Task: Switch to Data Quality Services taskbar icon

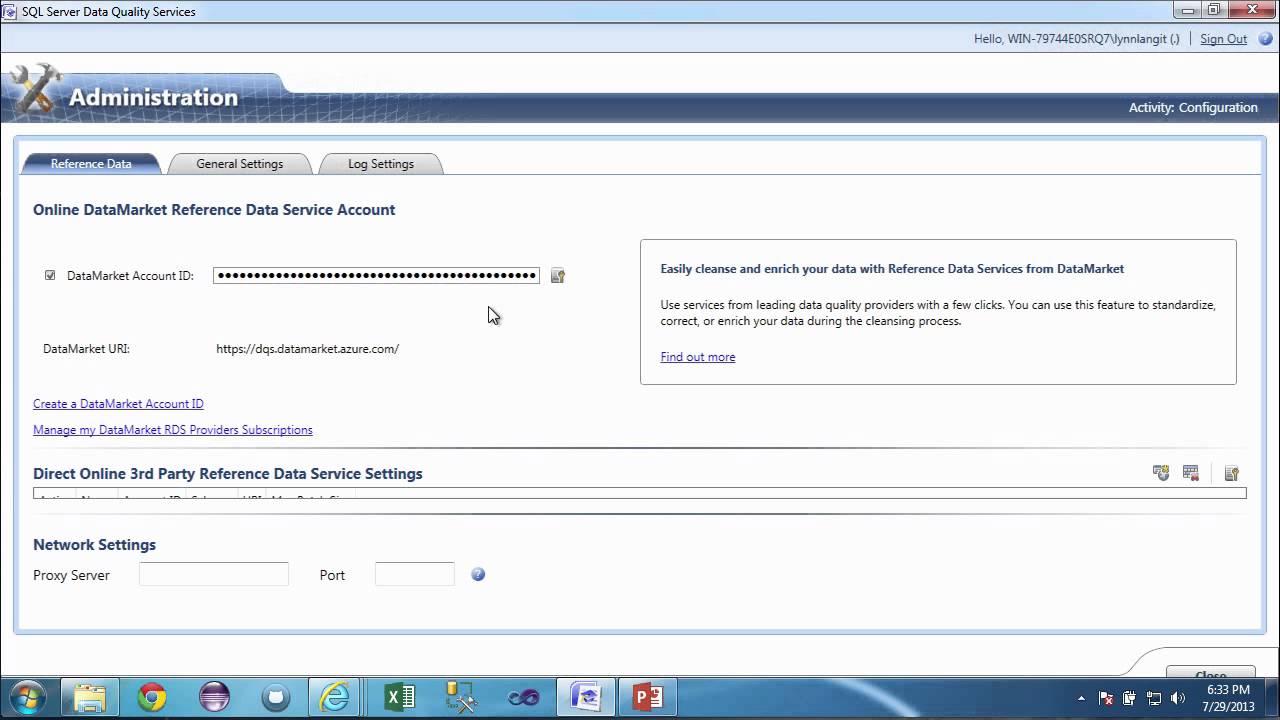Action: click(x=585, y=697)
